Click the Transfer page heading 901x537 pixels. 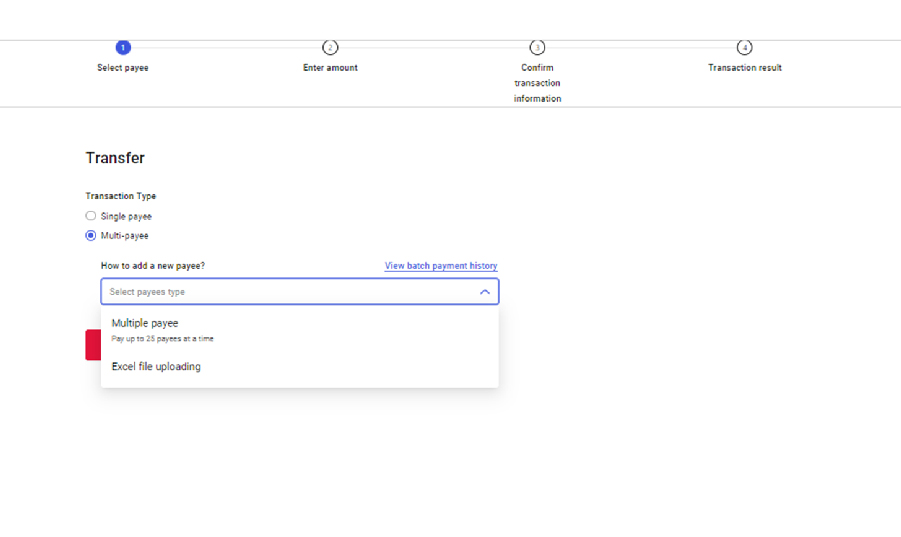coord(115,158)
